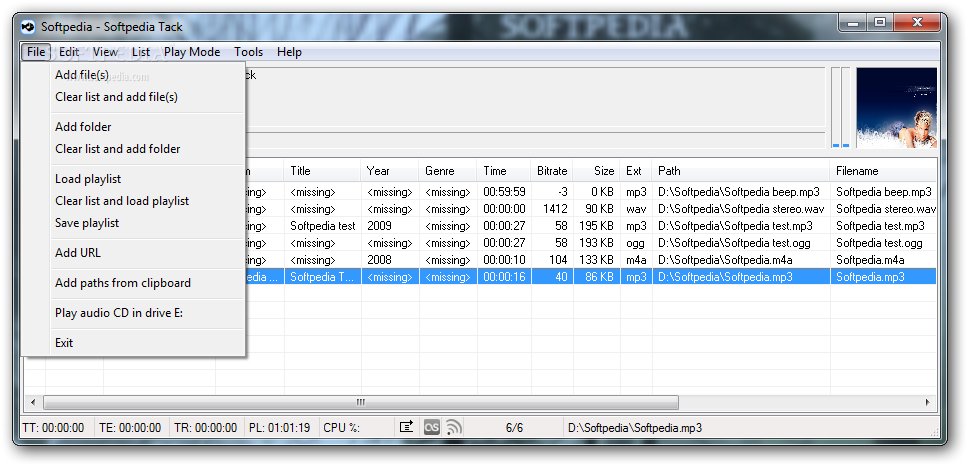
Task: Choose Save playlist
Action: 134,223
